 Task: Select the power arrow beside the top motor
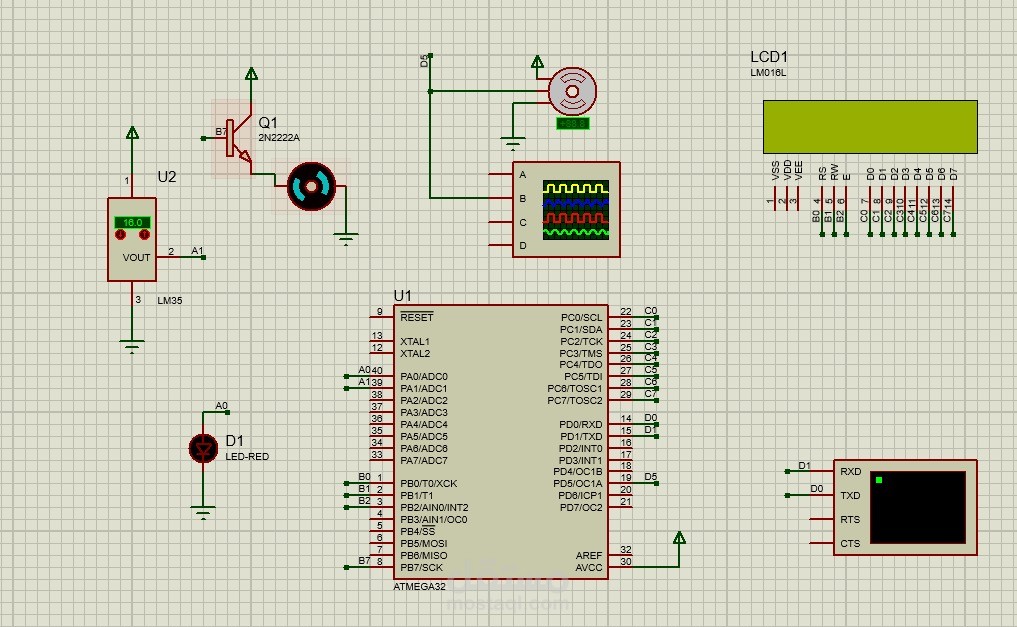[537, 62]
